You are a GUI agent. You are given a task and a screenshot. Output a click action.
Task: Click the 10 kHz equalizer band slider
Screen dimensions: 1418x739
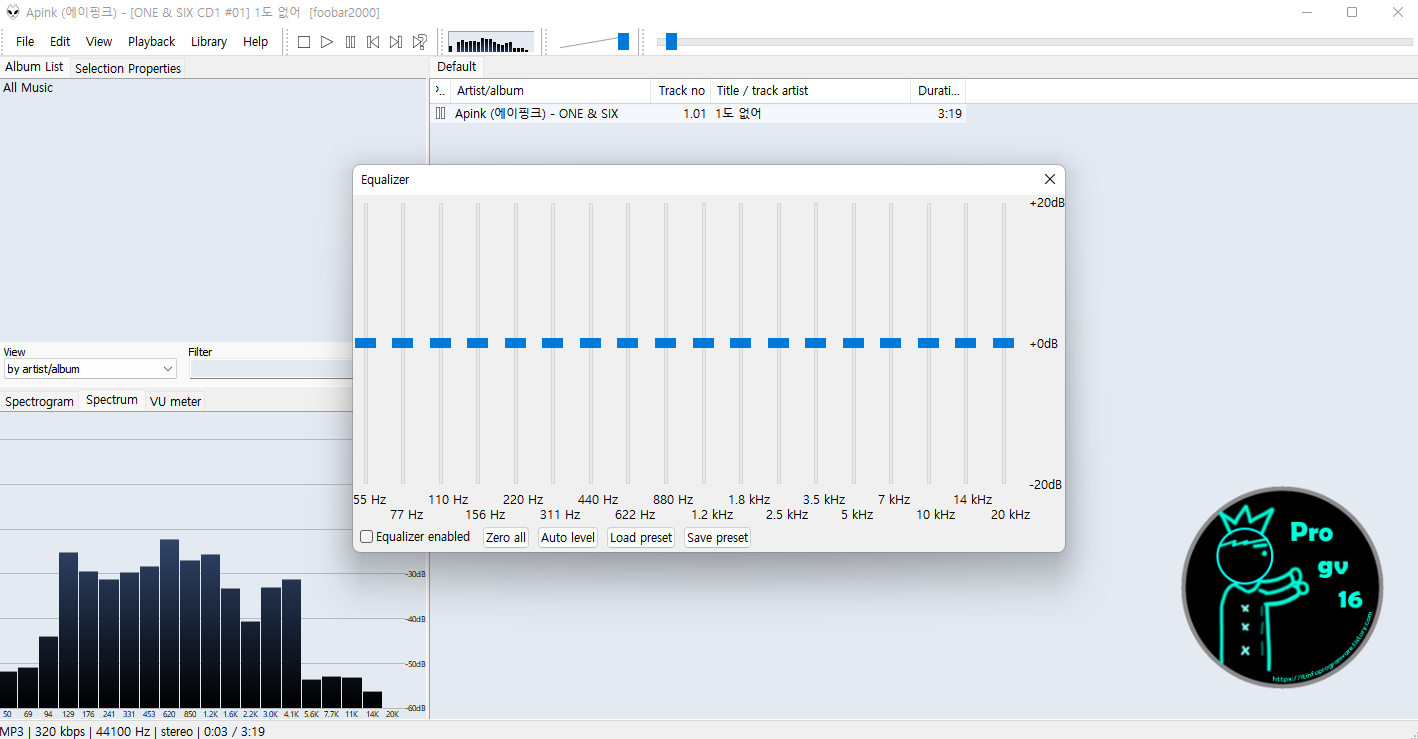pos(929,343)
